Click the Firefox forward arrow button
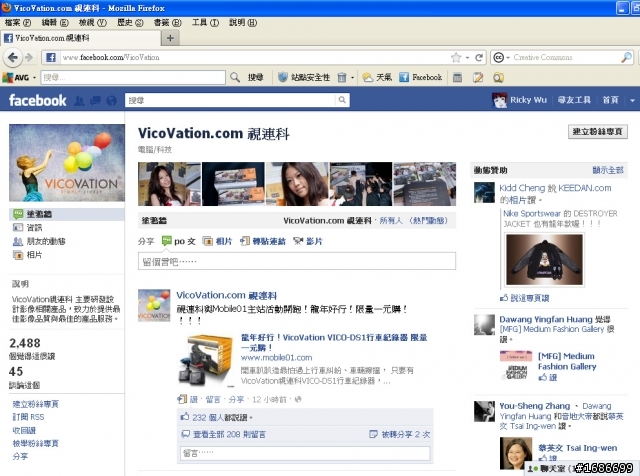 (x=29, y=58)
